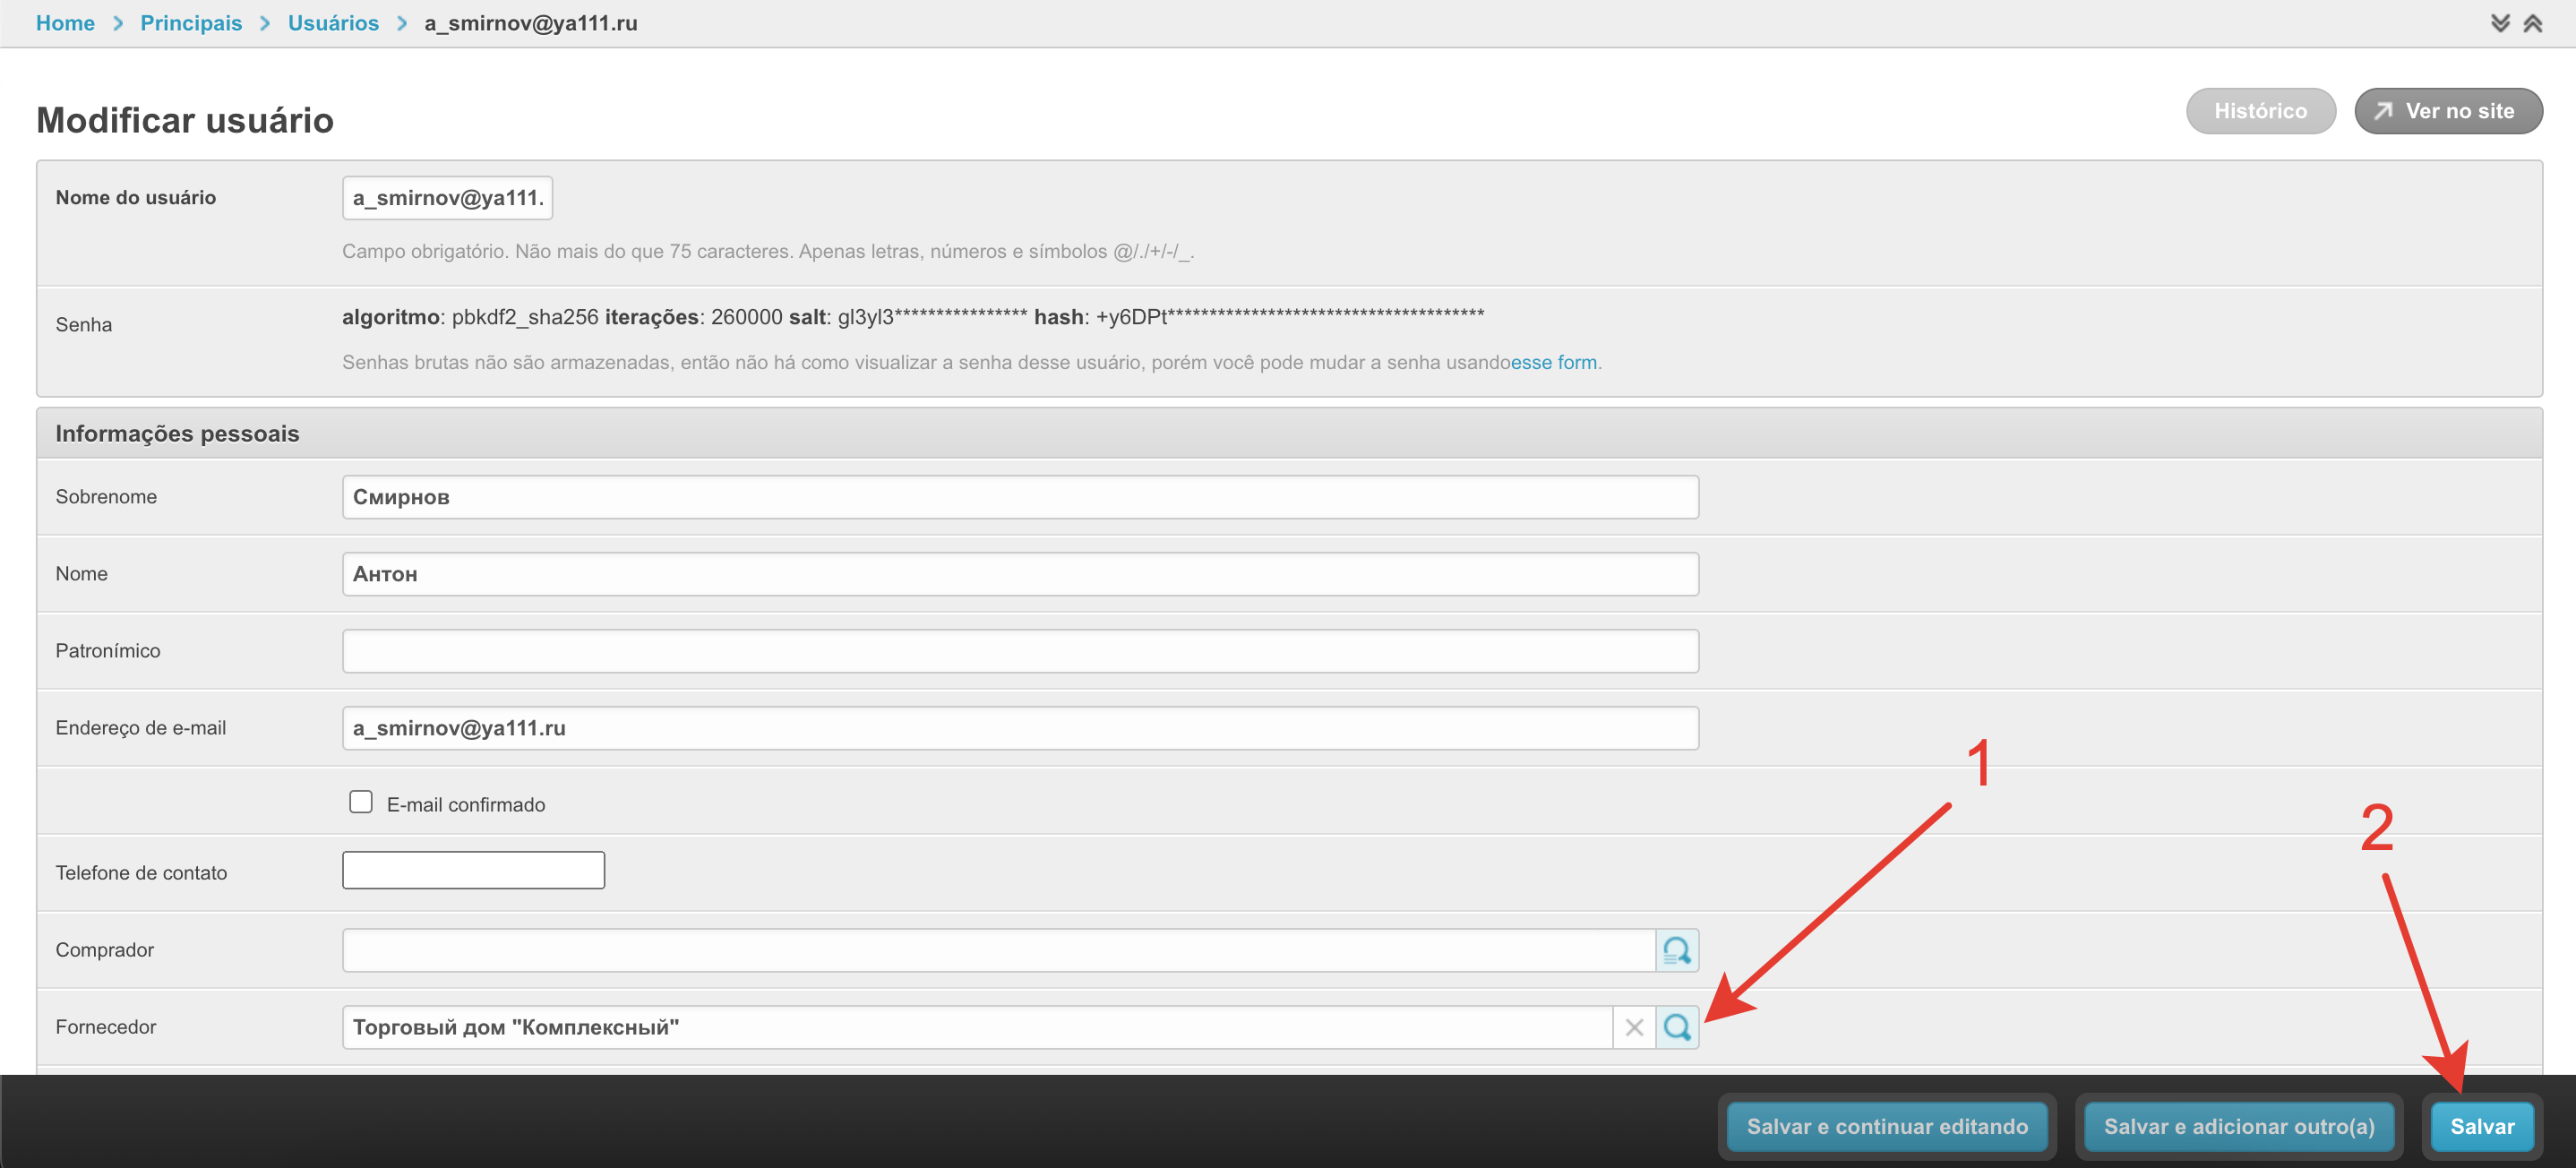Screen dimensions: 2576x1168
Task: Toggle the E-mail confirmado checkbox
Action: click(361, 802)
